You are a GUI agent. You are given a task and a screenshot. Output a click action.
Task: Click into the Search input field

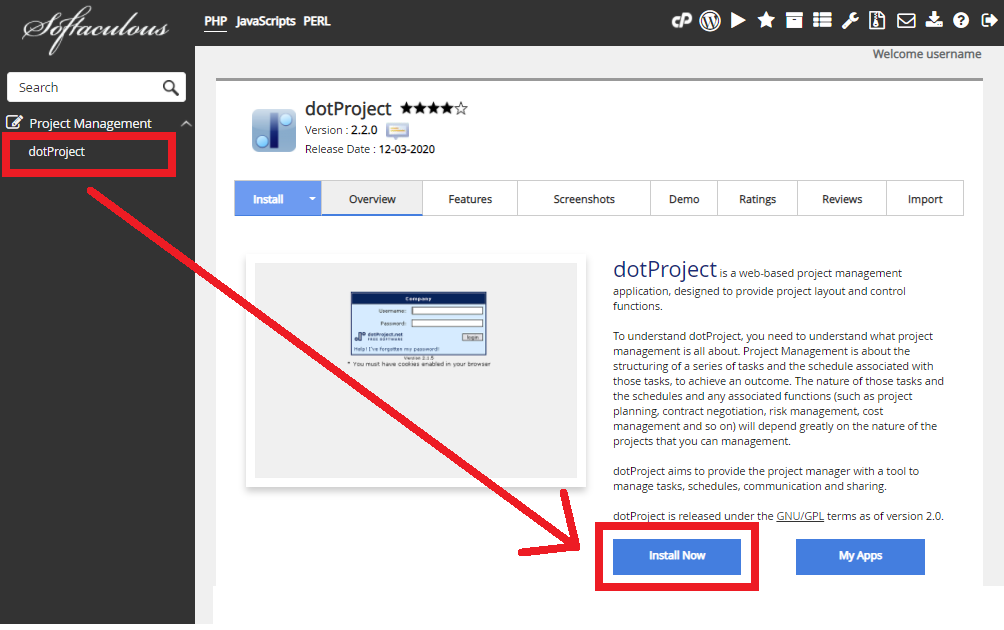(x=85, y=87)
